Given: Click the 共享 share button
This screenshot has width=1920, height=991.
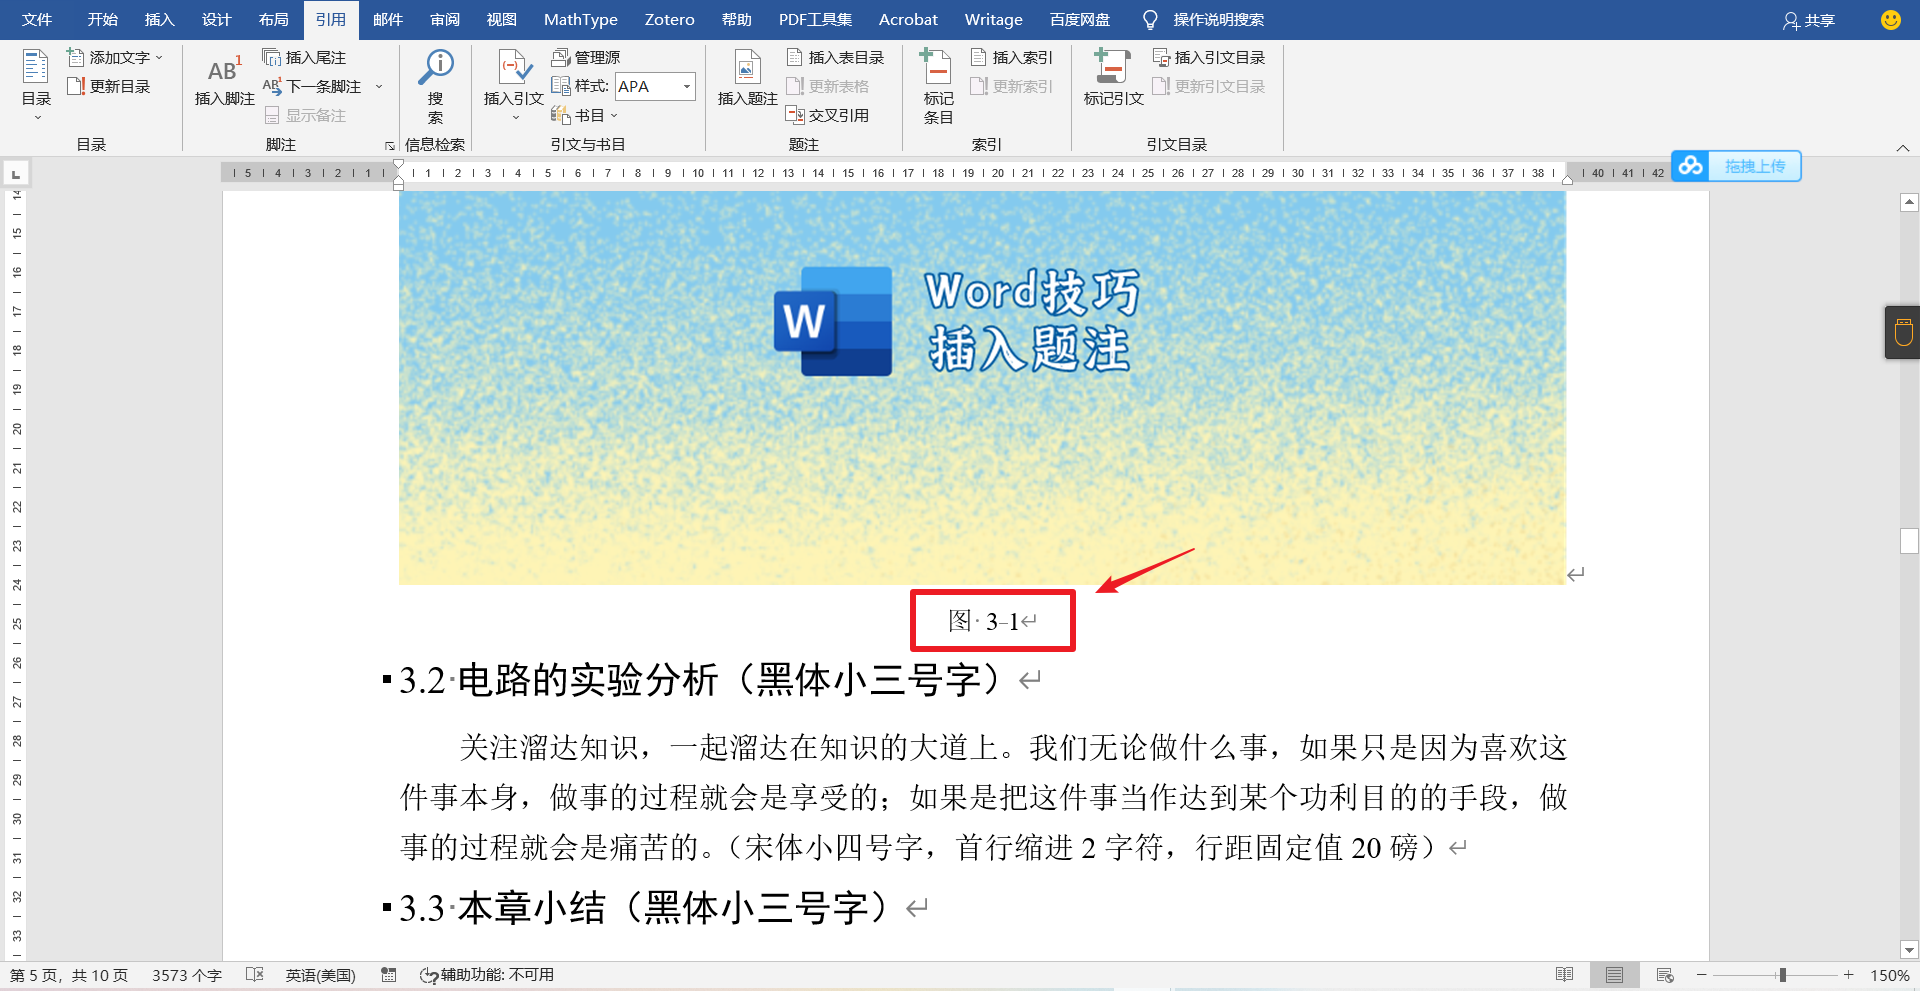Looking at the screenshot, I should [1808, 20].
